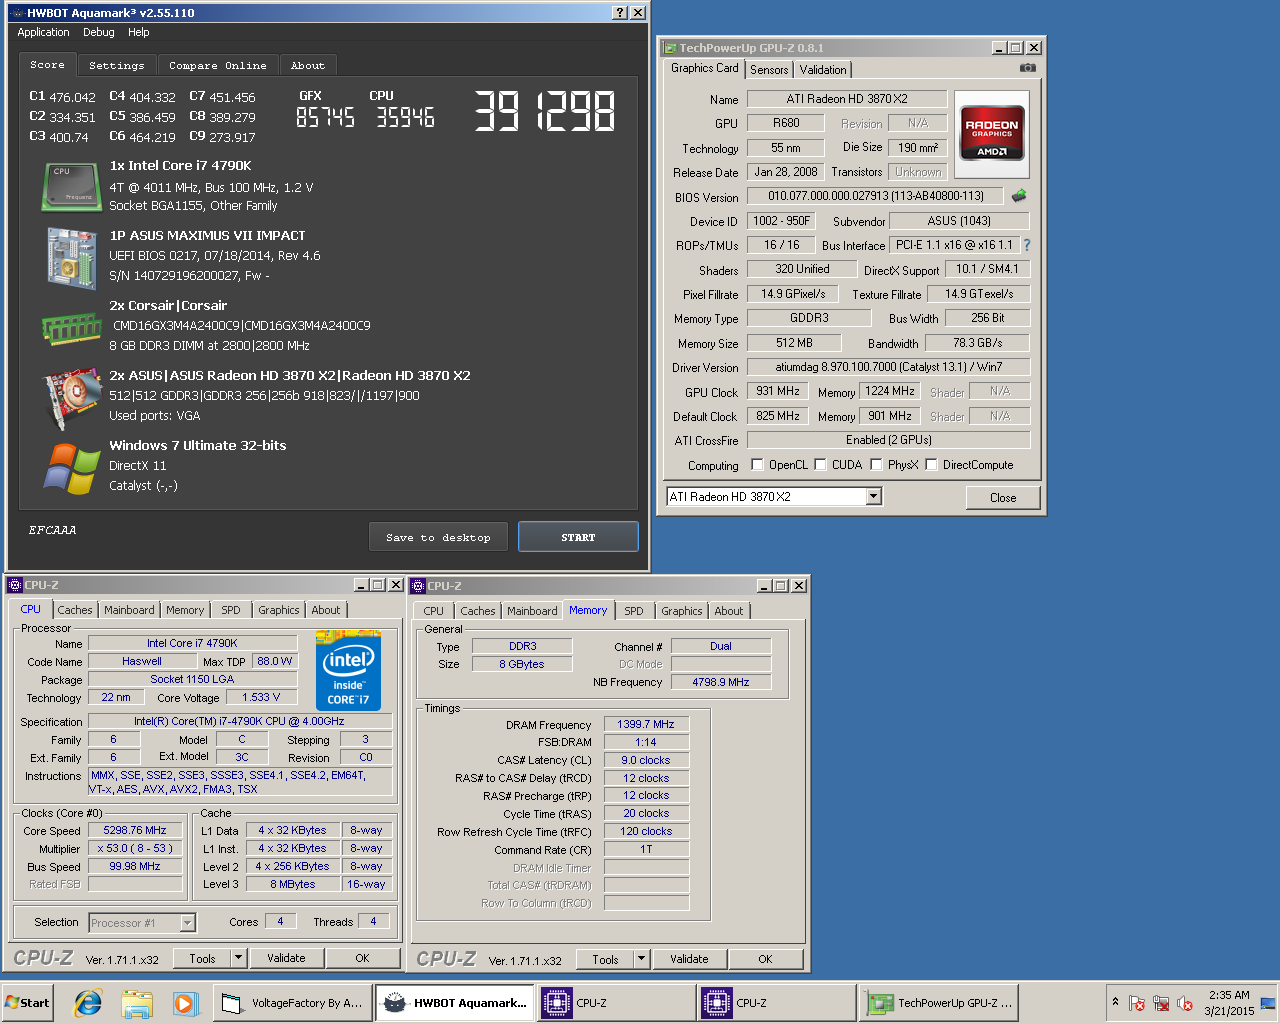
Task: Click the START benchmark button
Action: pos(578,537)
